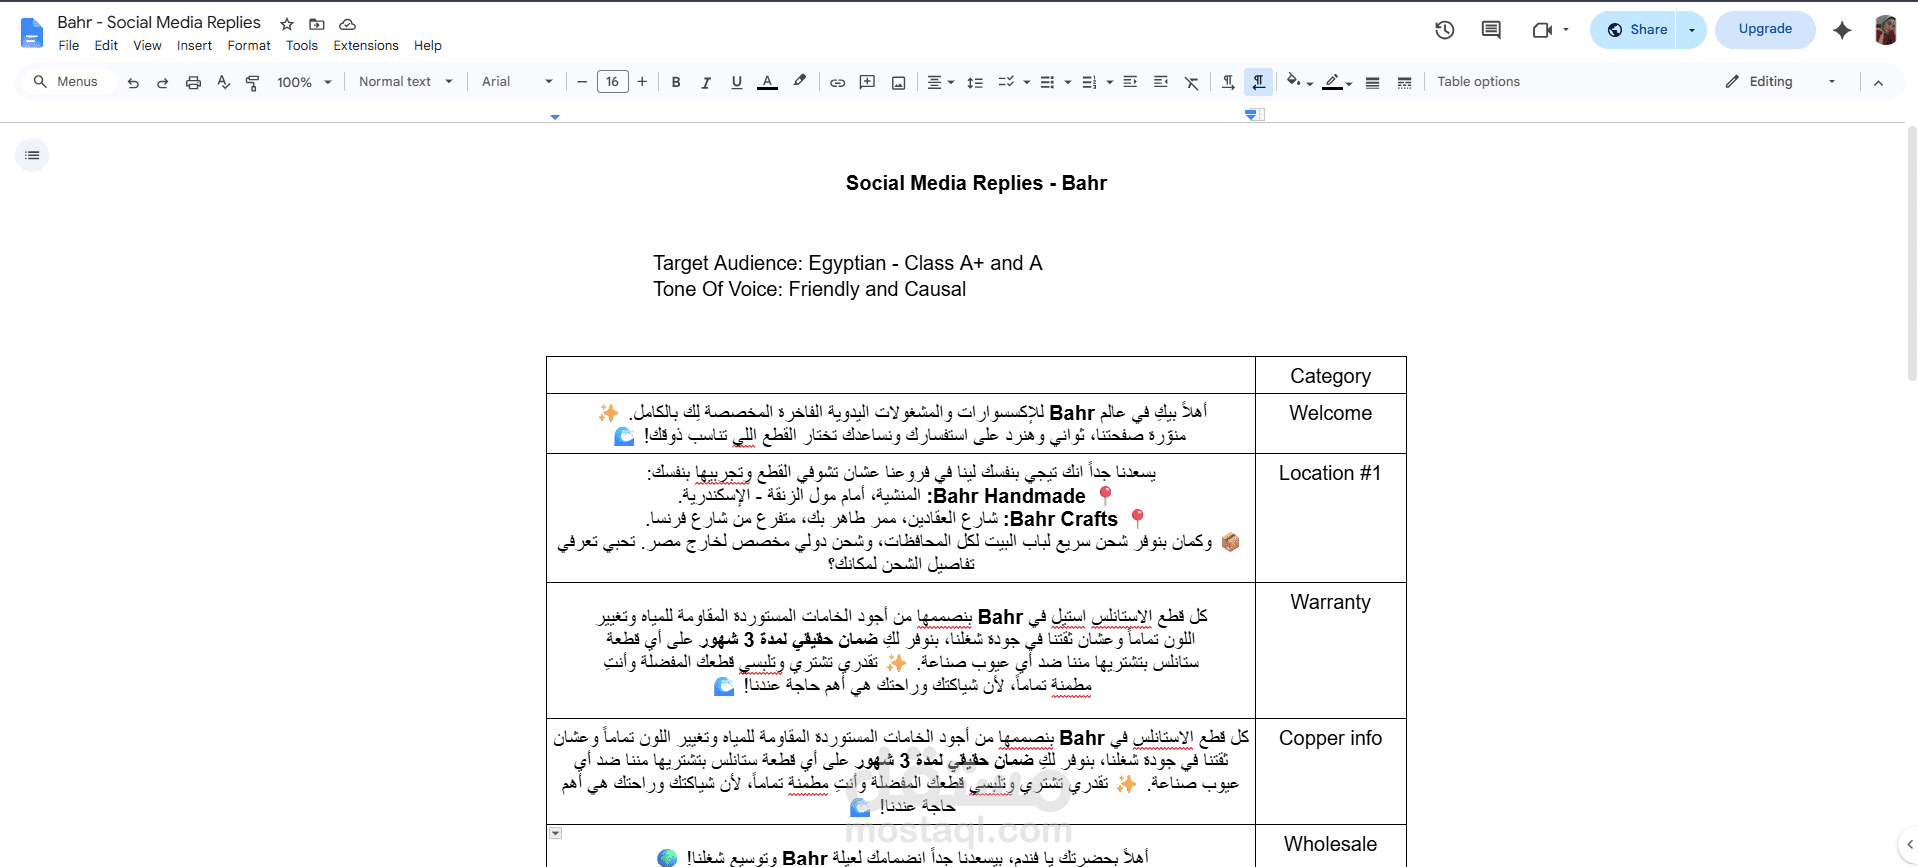Star the Bahr - Social Media Replies document
This screenshot has height=867, width=1918.
[x=287, y=24]
